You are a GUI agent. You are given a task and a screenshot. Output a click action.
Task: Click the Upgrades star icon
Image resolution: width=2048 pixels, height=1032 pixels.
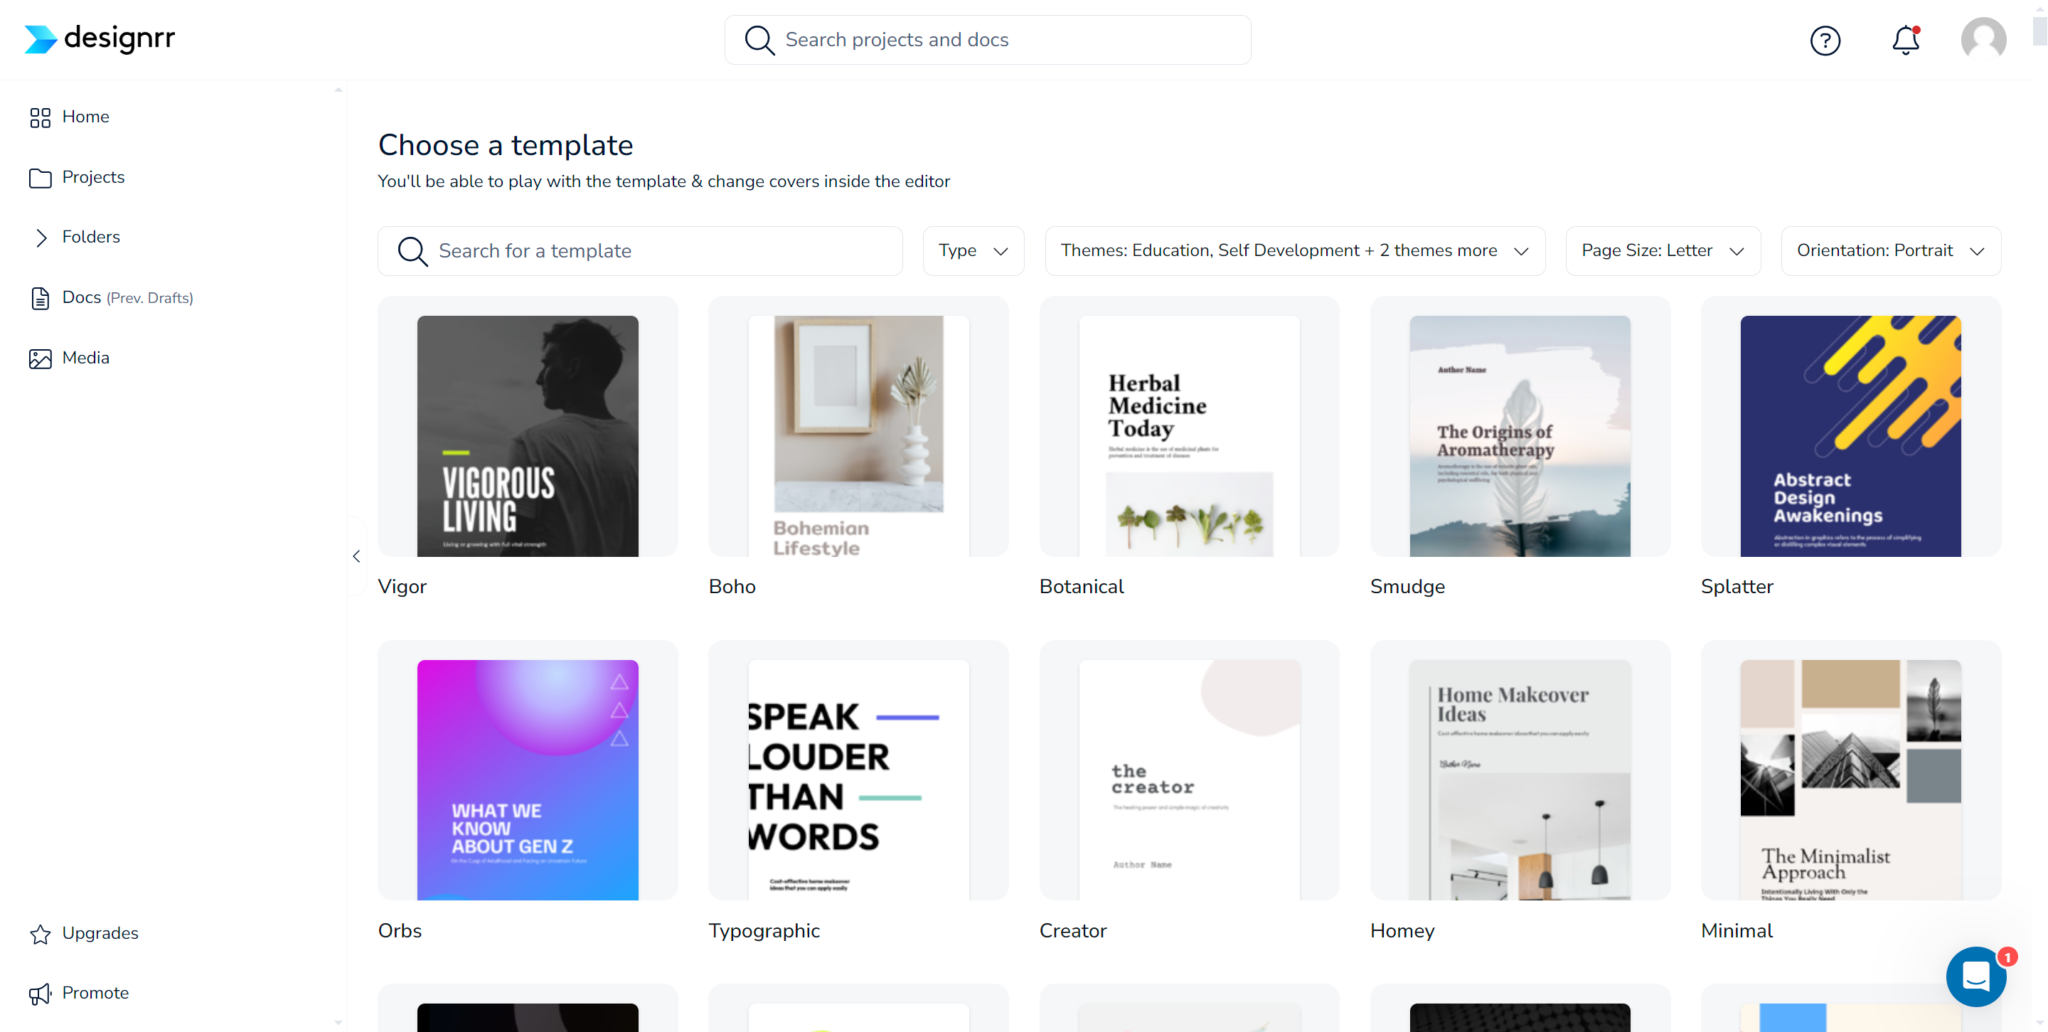[40, 934]
